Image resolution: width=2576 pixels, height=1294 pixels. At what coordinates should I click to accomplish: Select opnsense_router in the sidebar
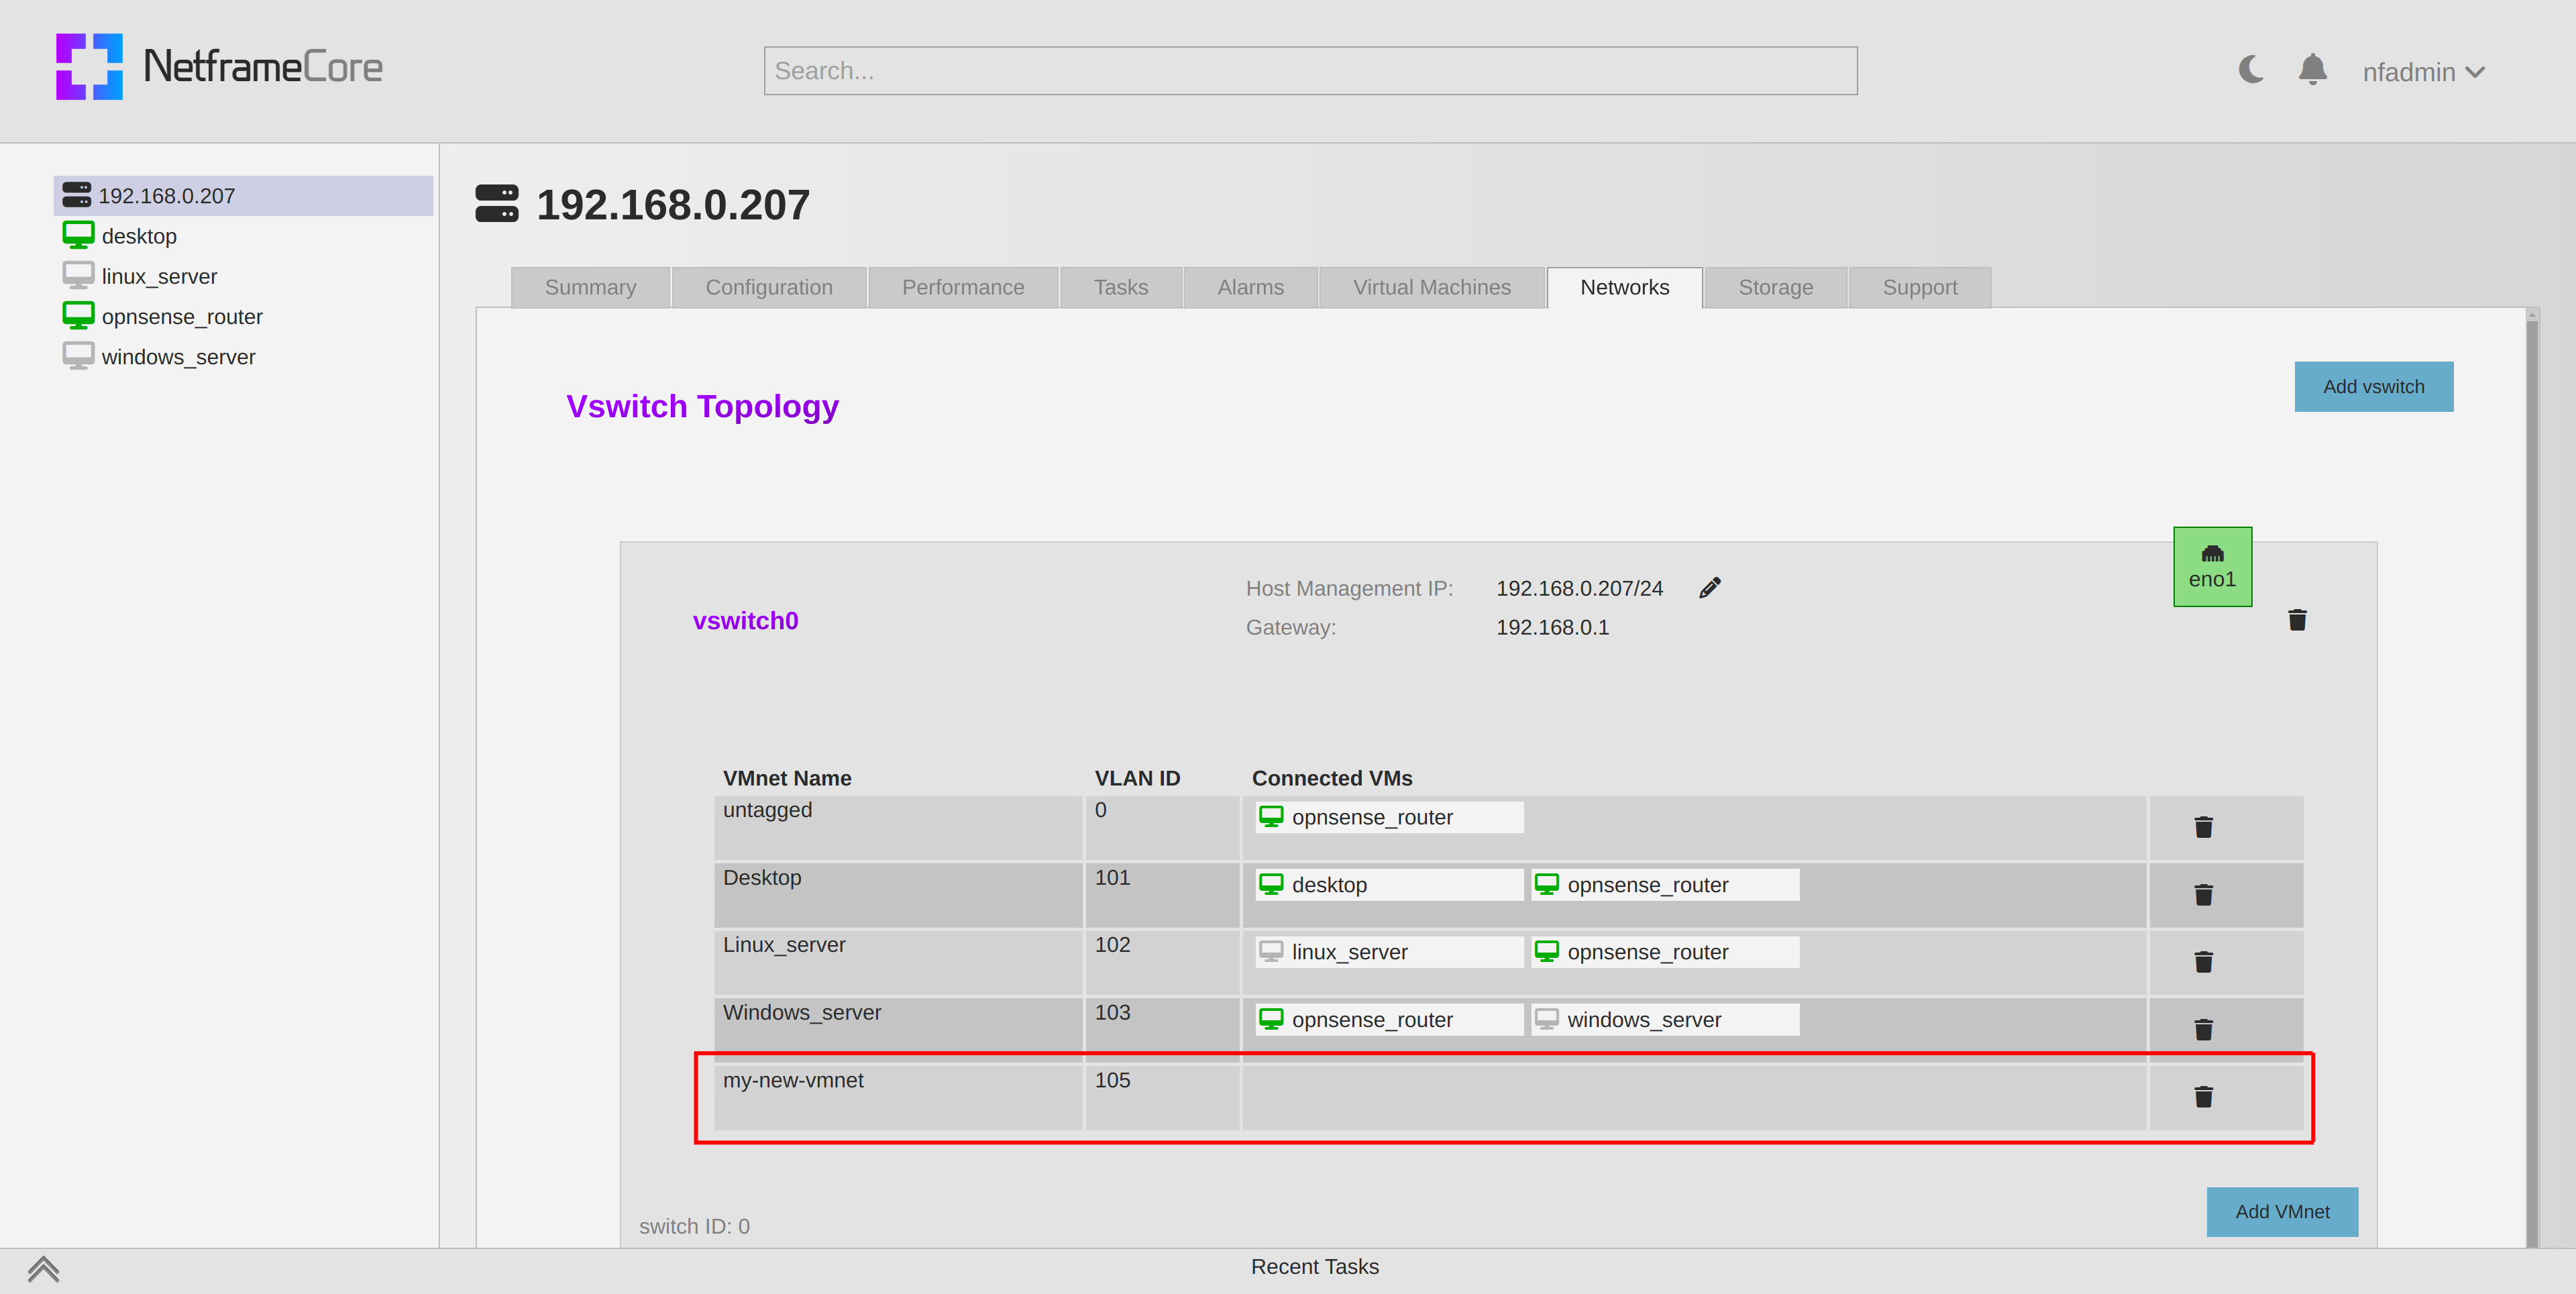pyautogui.click(x=163, y=316)
